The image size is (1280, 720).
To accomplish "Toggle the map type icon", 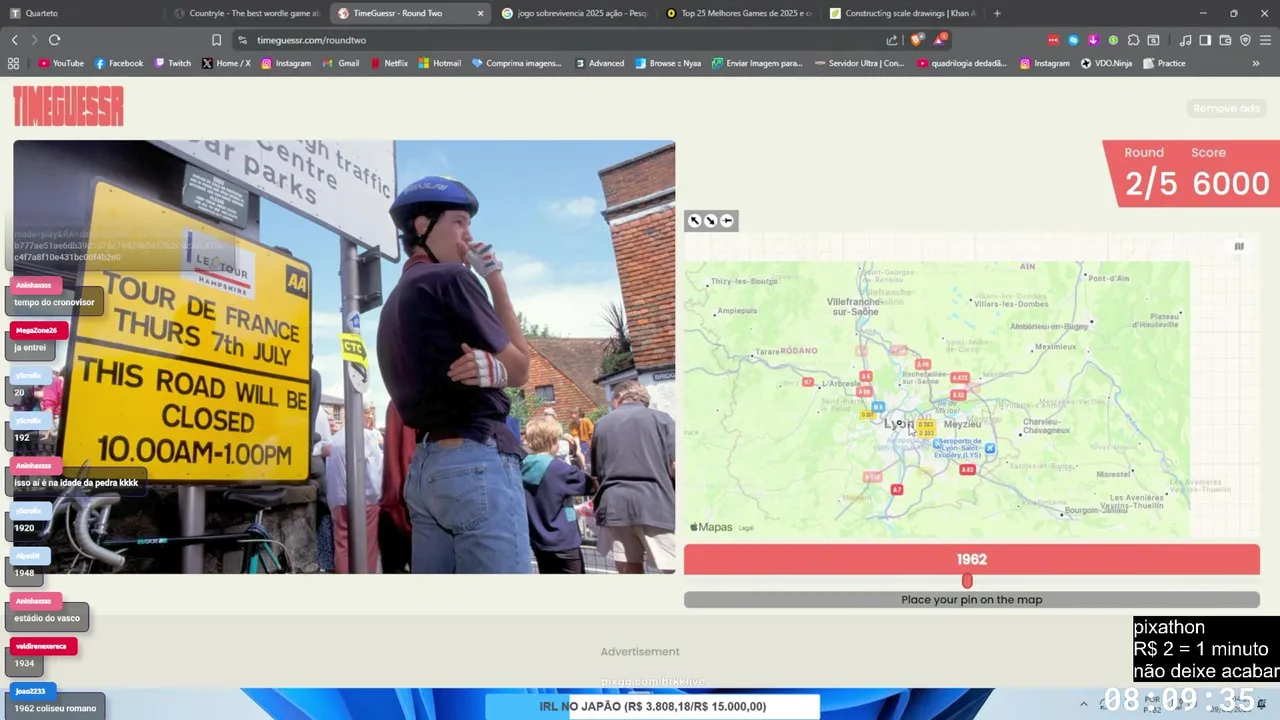I will [x=1239, y=246].
